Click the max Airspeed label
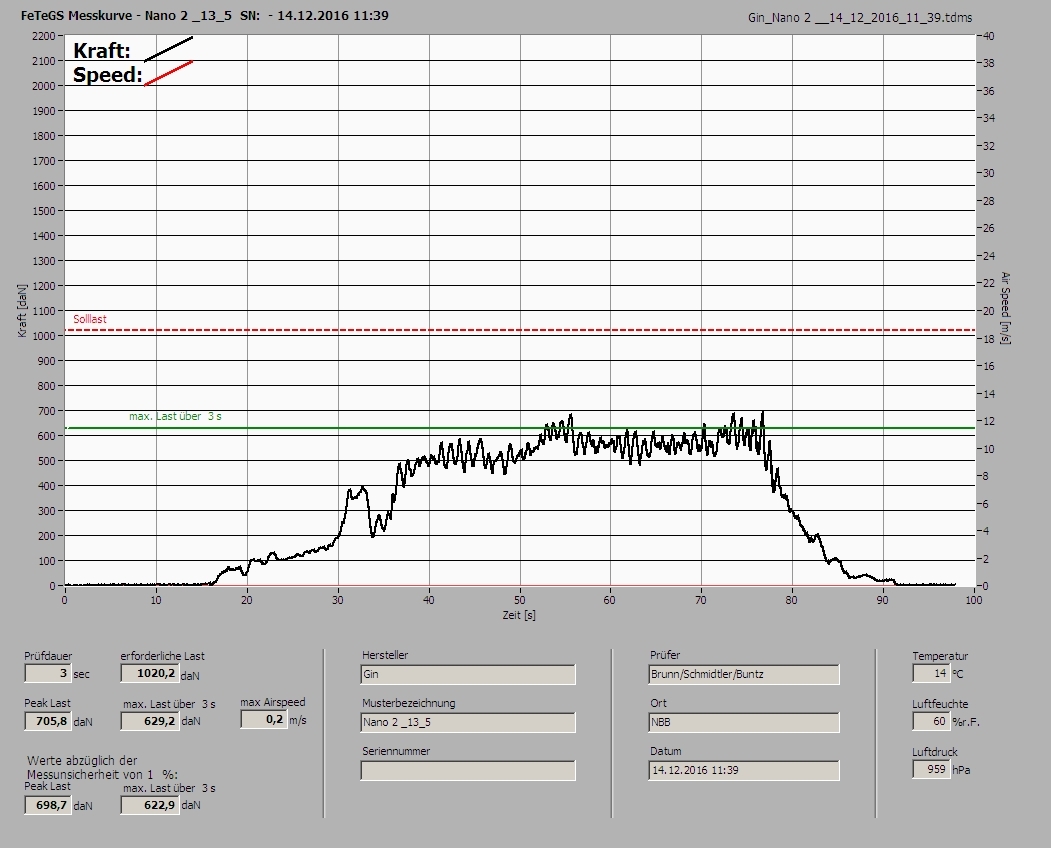 pyautogui.click(x=273, y=702)
